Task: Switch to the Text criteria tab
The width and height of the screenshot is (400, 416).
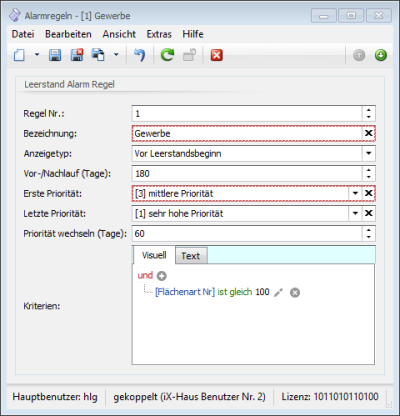Action: 191,256
